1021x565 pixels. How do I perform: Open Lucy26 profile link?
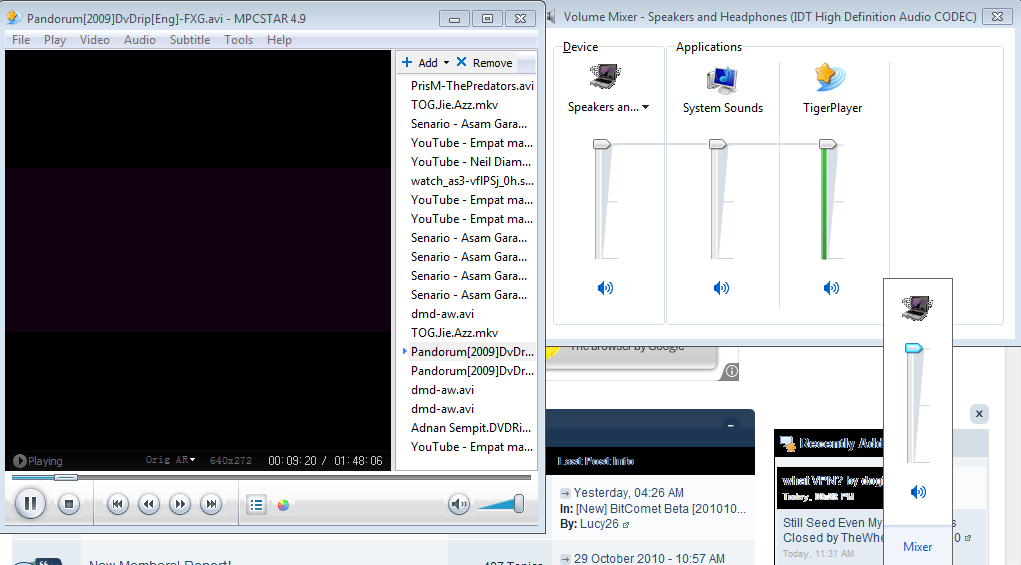pos(599,524)
